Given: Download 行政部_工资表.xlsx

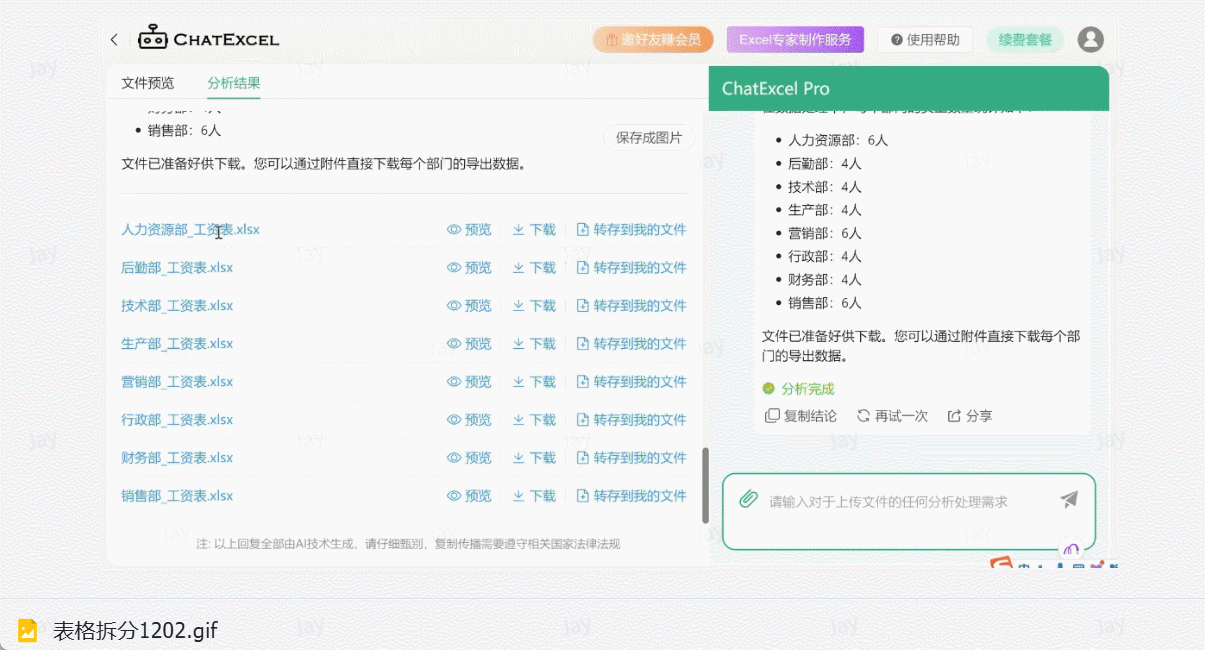Looking at the screenshot, I should [534, 420].
